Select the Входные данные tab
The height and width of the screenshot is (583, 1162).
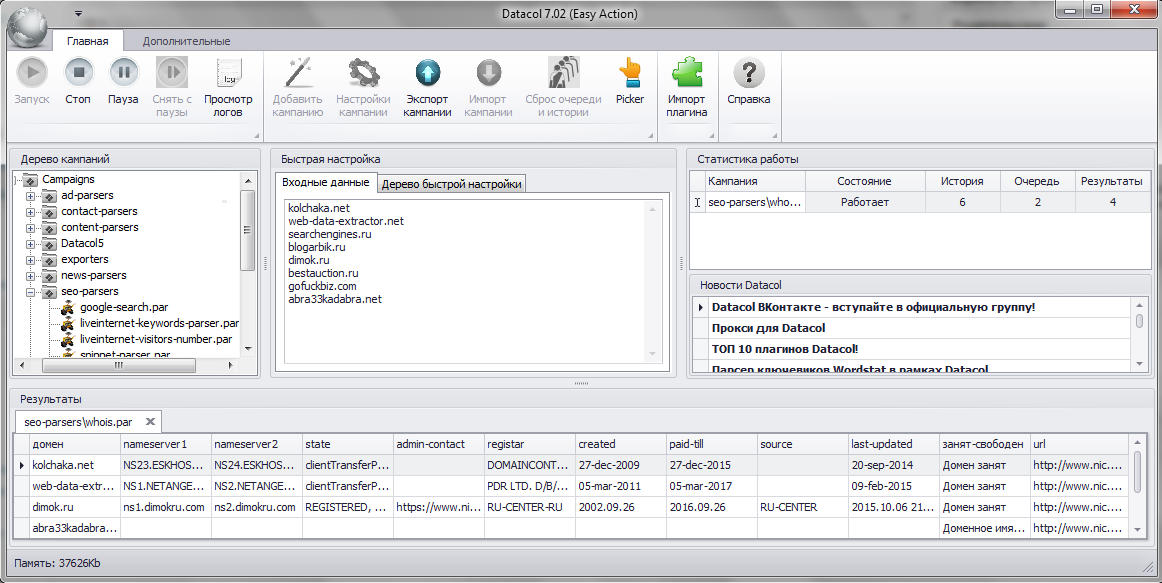pyautogui.click(x=325, y=182)
